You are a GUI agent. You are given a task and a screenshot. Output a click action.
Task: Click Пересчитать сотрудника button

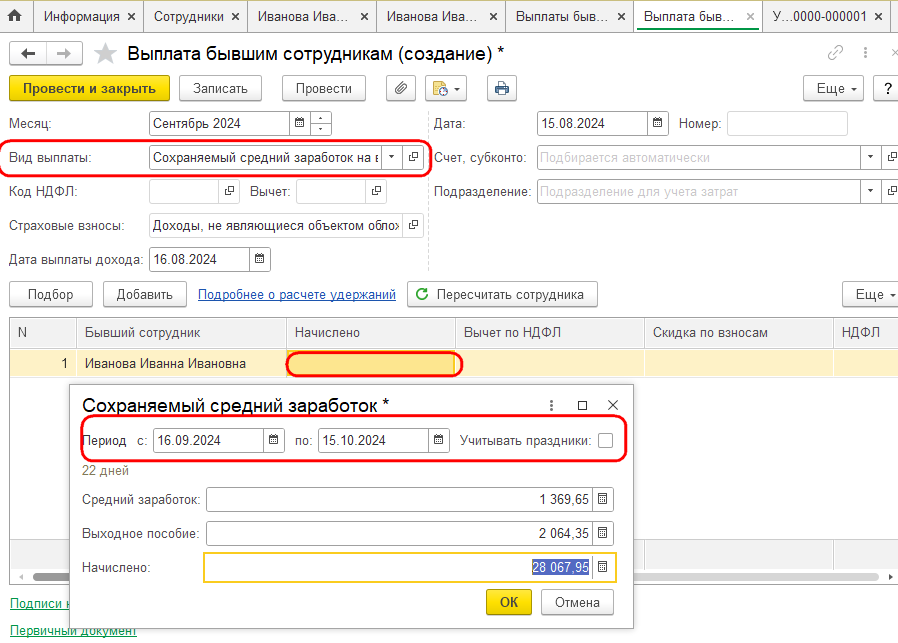tap(502, 294)
